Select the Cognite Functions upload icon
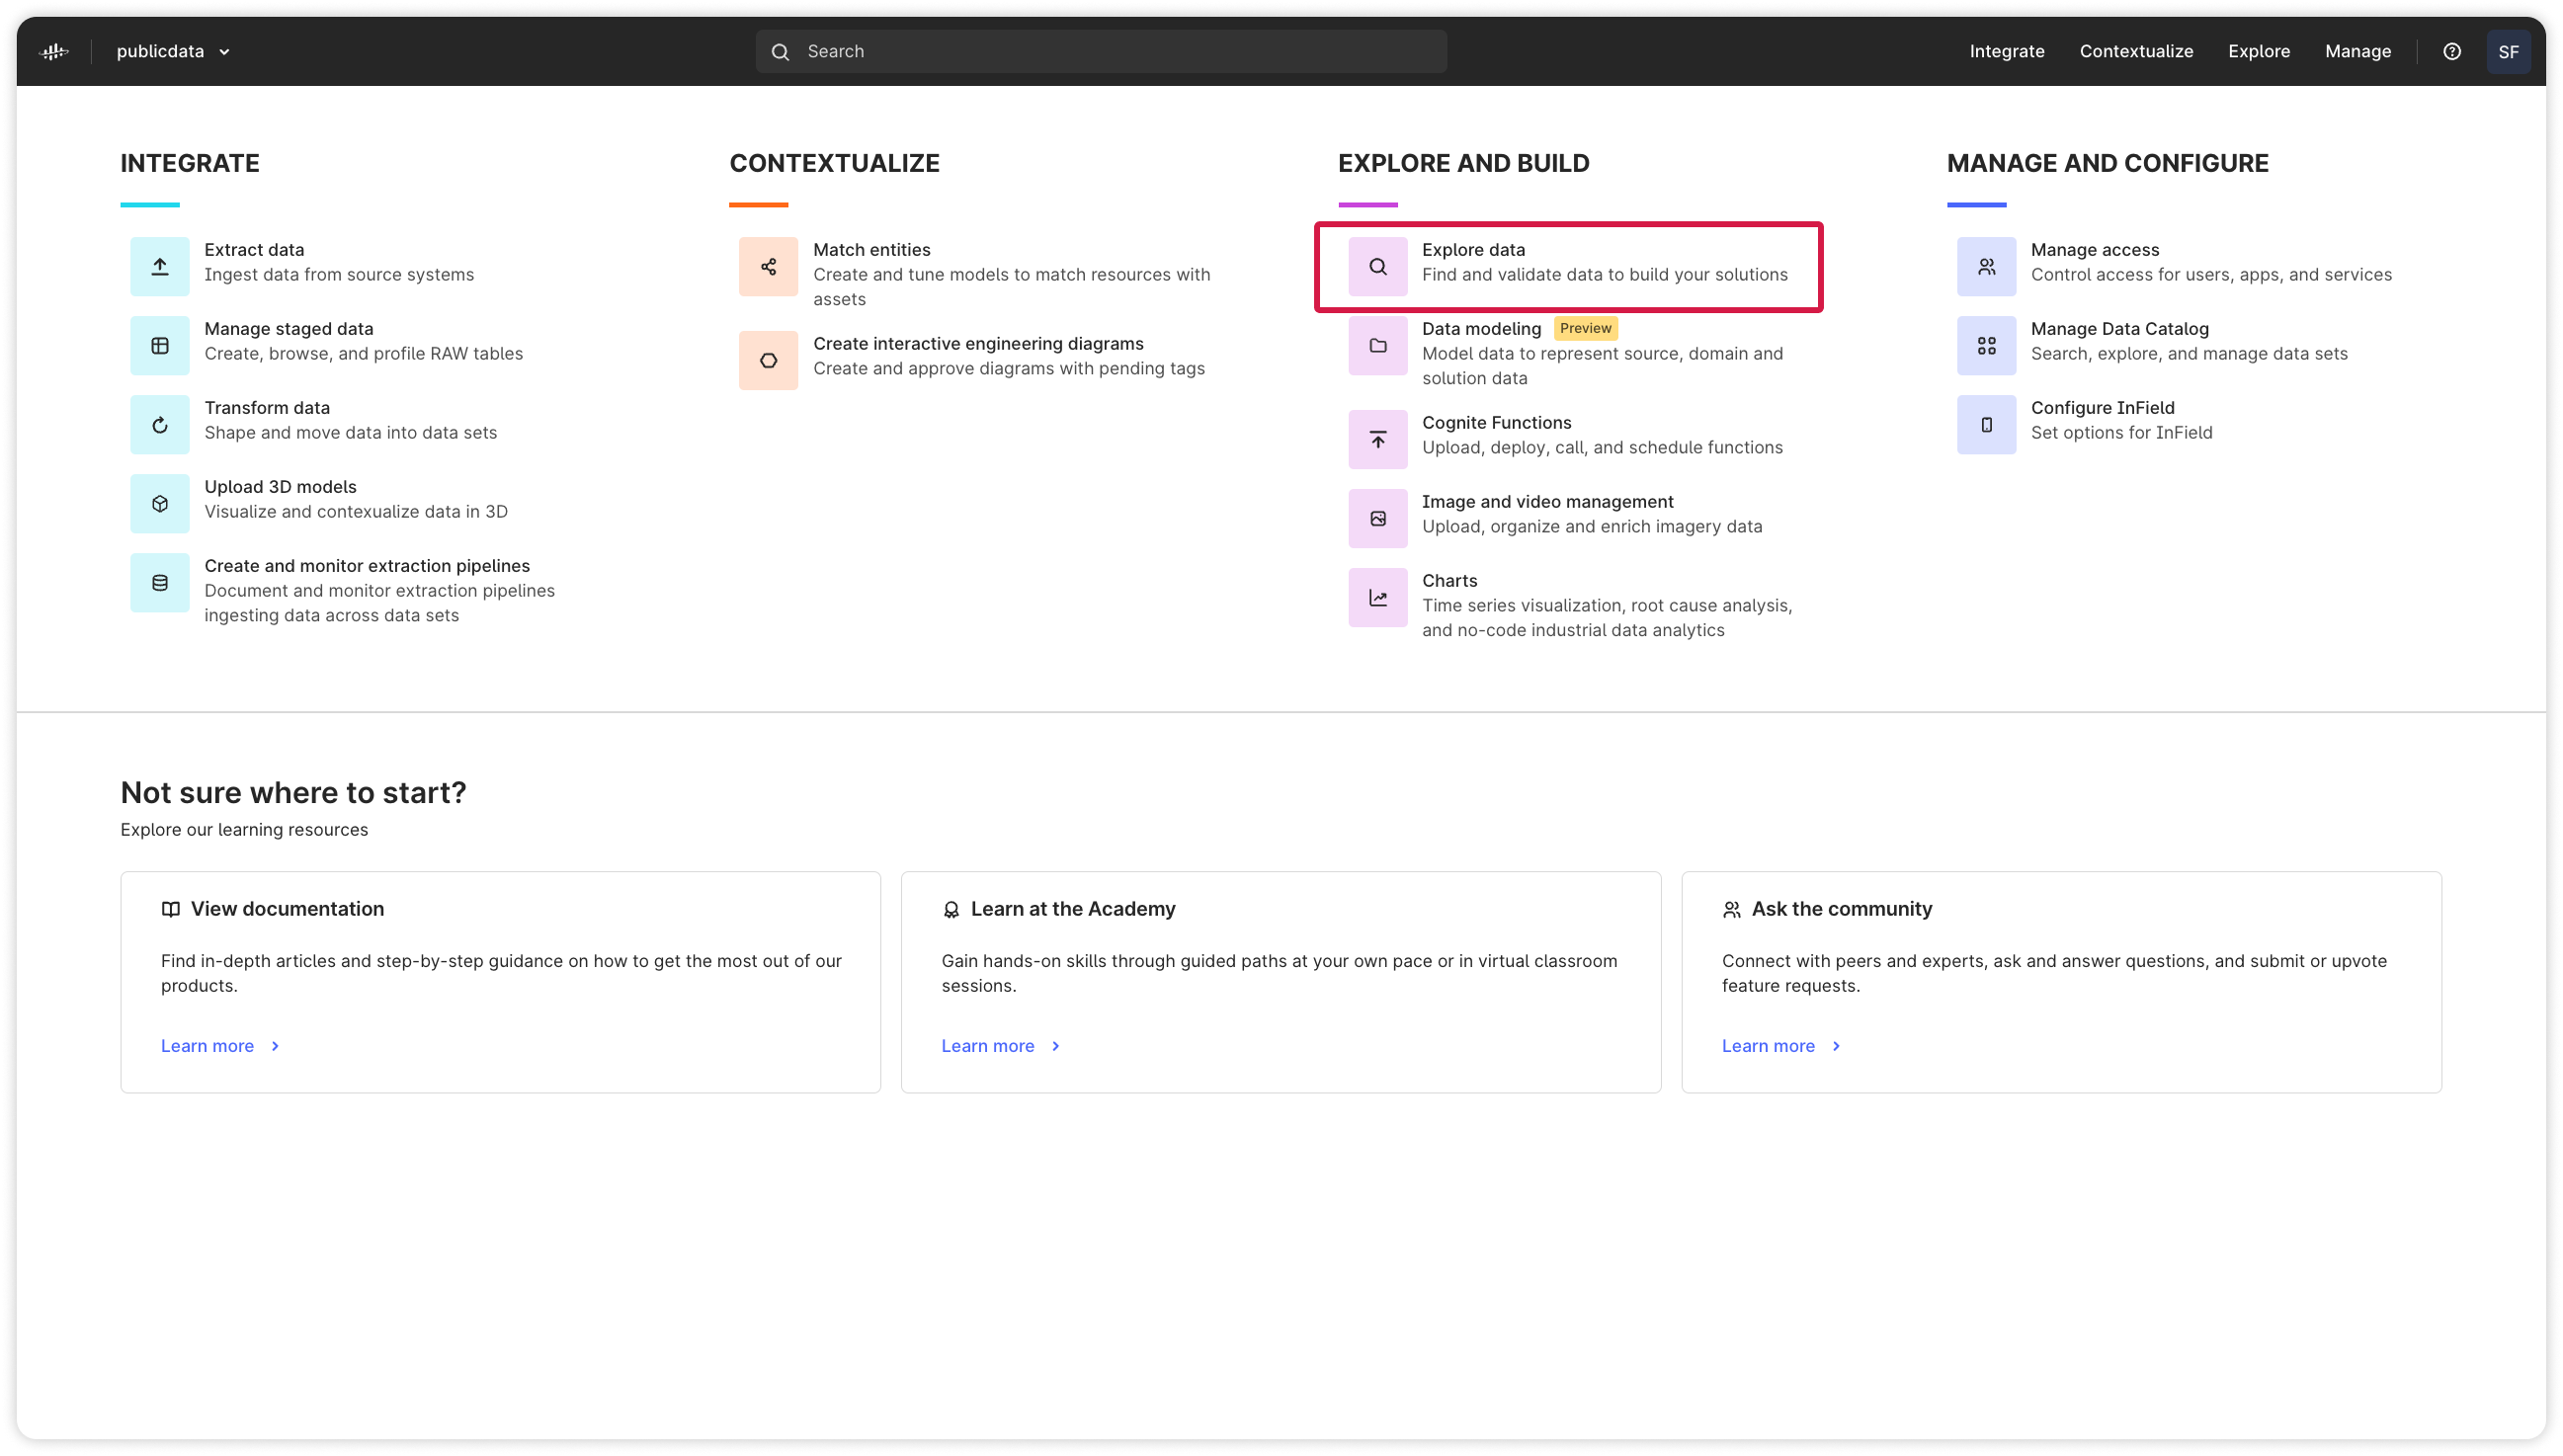Viewport: 2563px width, 1456px height. (1377, 439)
